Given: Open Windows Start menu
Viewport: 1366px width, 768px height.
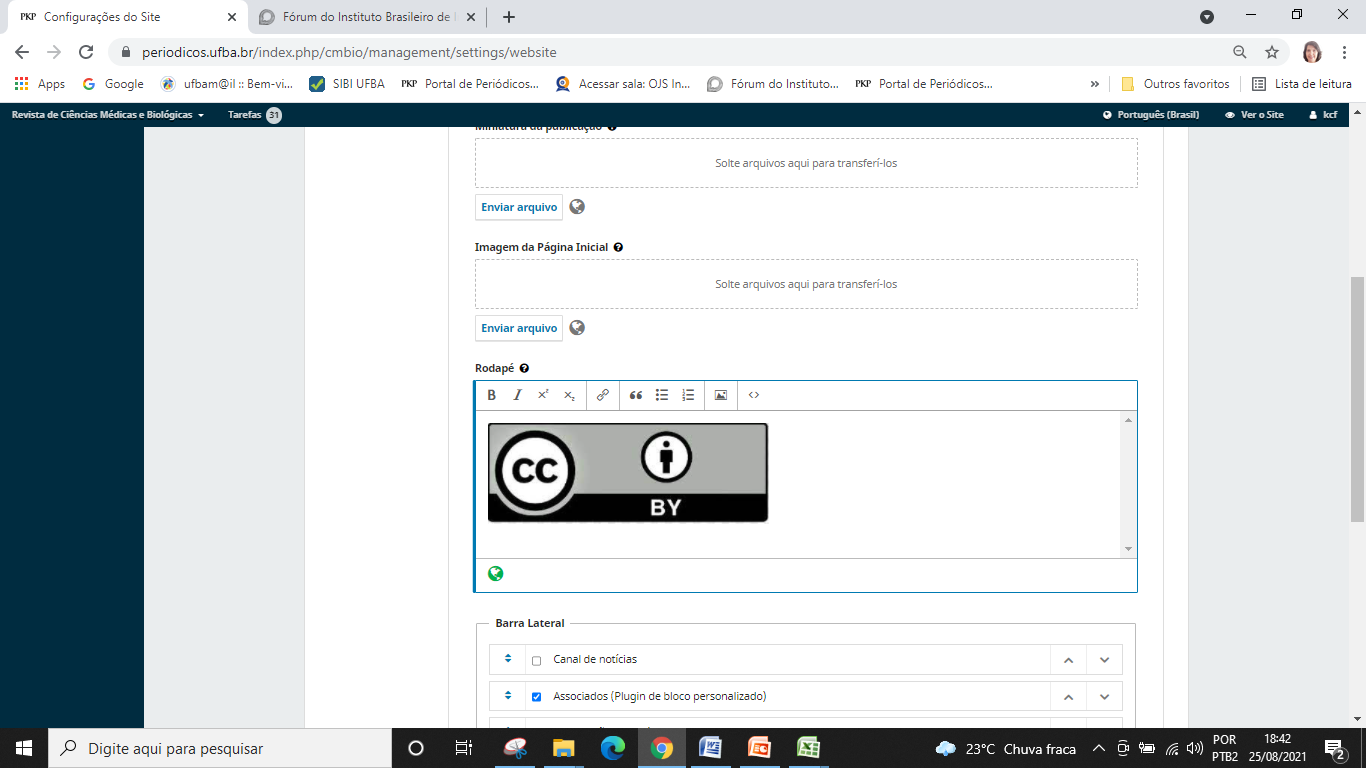Looking at the screenshot, I should 24,748.
